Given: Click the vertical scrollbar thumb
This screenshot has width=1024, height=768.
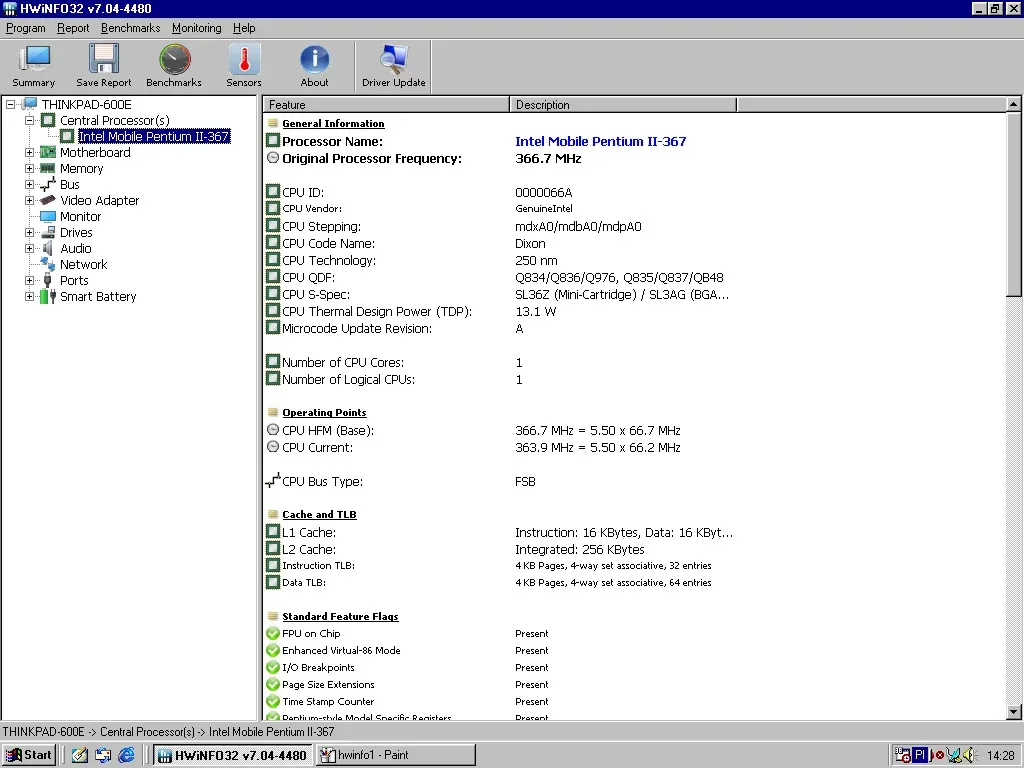Looking at the screenshot, I should 1014,204.
